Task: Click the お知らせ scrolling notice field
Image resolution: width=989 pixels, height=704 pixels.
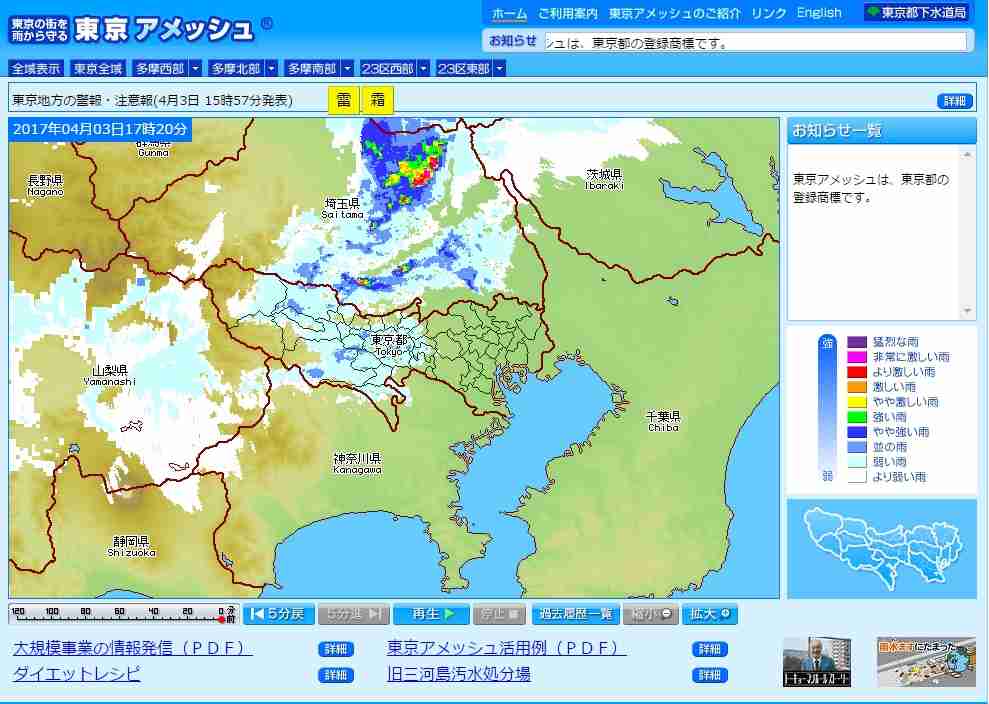Action: [755, 42]
